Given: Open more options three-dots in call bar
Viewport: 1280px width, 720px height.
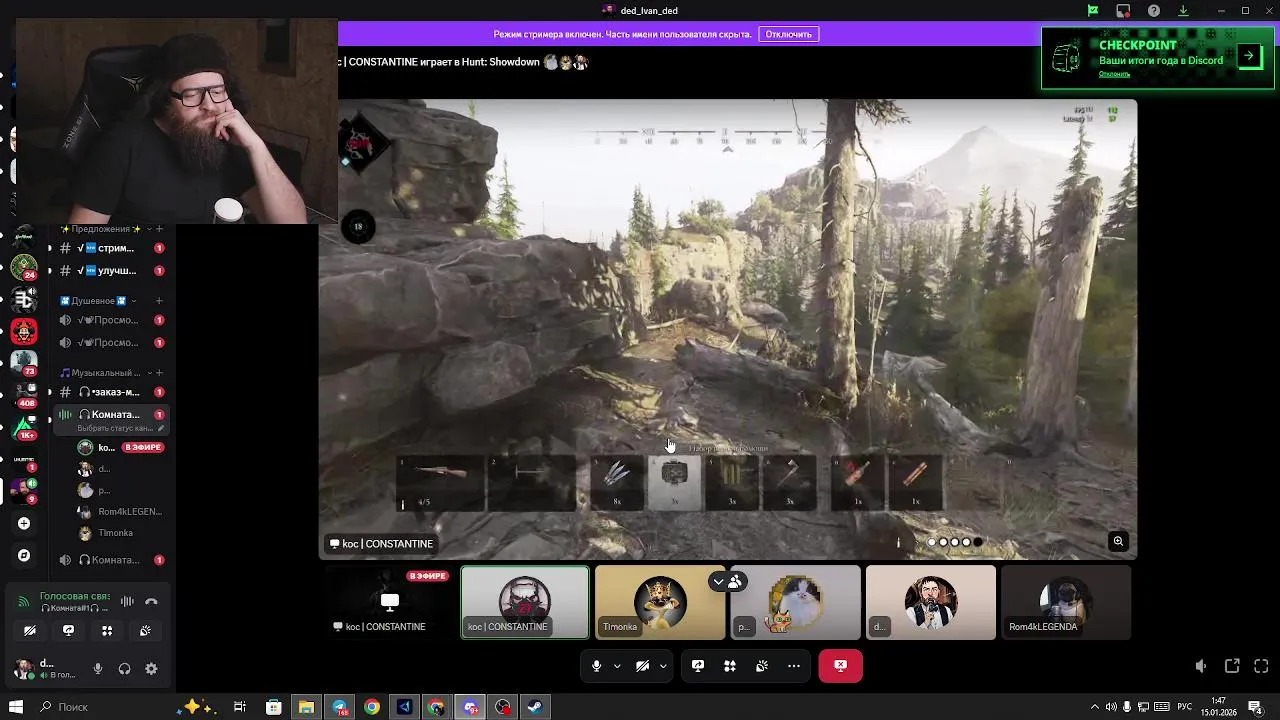Looking at the screenshot, I should coord(794,666).
